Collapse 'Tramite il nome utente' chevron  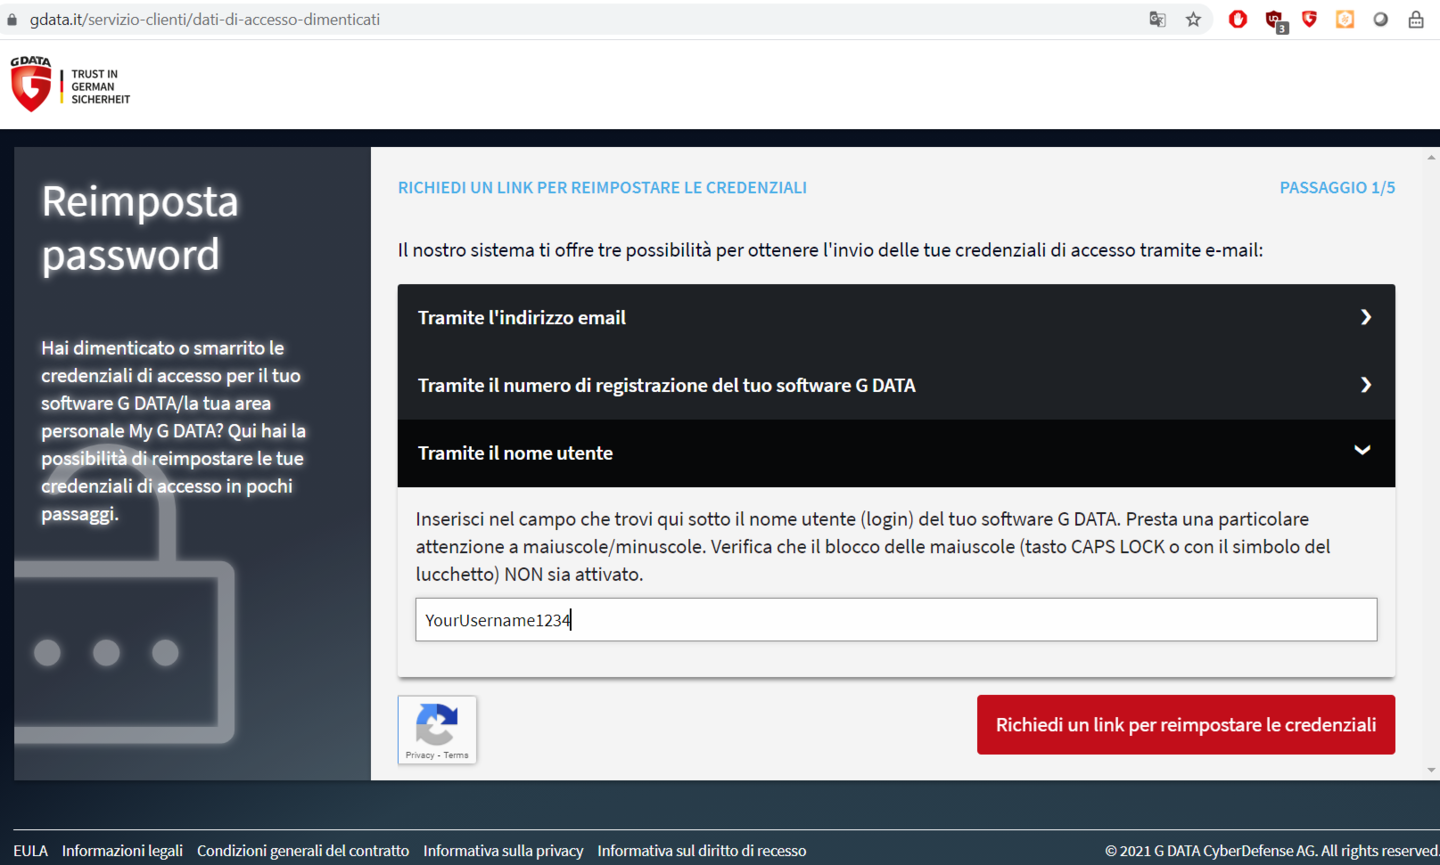1362,451
